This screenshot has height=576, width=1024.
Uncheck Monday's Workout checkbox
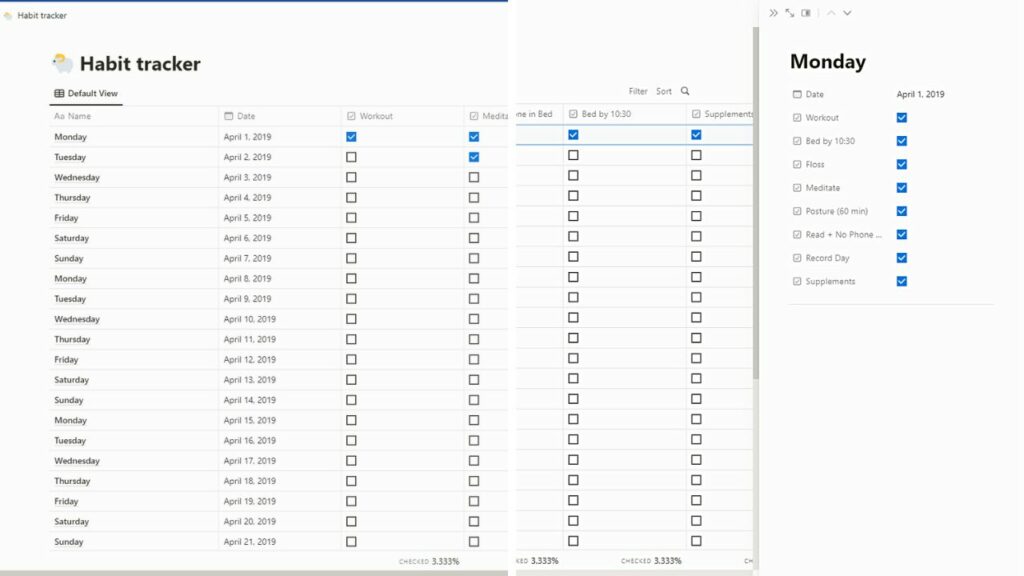[x=349, y=136]
